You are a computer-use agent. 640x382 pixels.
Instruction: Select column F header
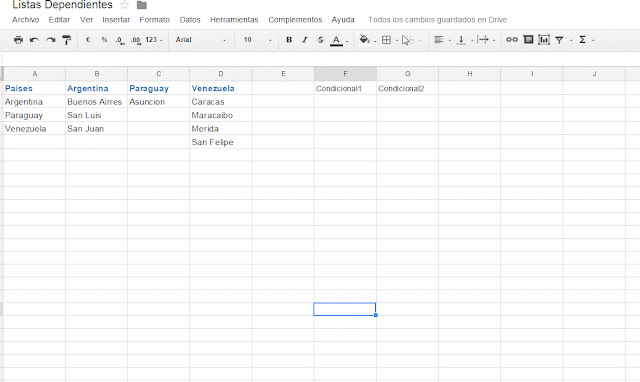(x=345, y=73)
